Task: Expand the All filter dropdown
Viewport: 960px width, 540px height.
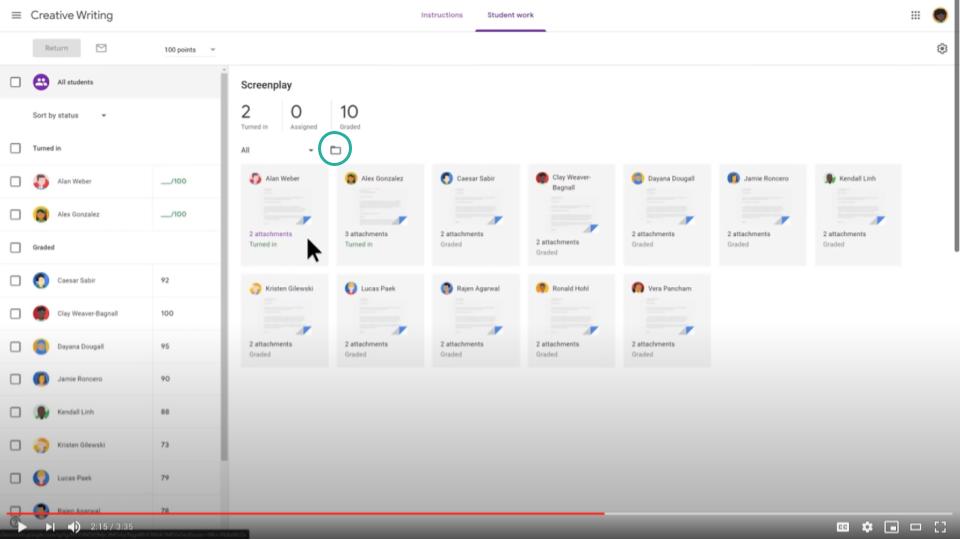Action: (x=277, y=151)
